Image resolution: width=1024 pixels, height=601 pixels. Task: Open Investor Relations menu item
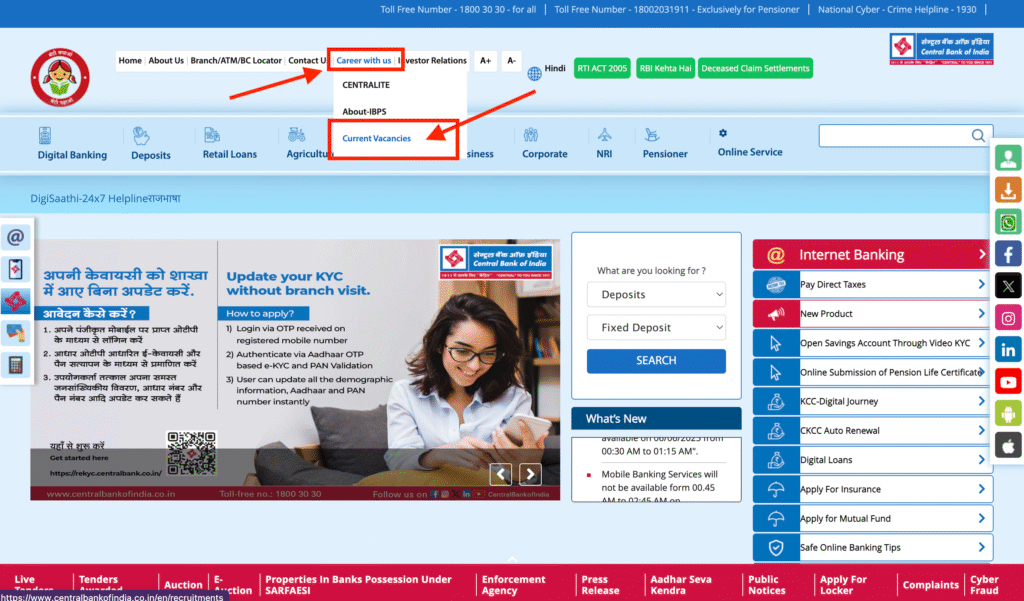click(432, 60)
